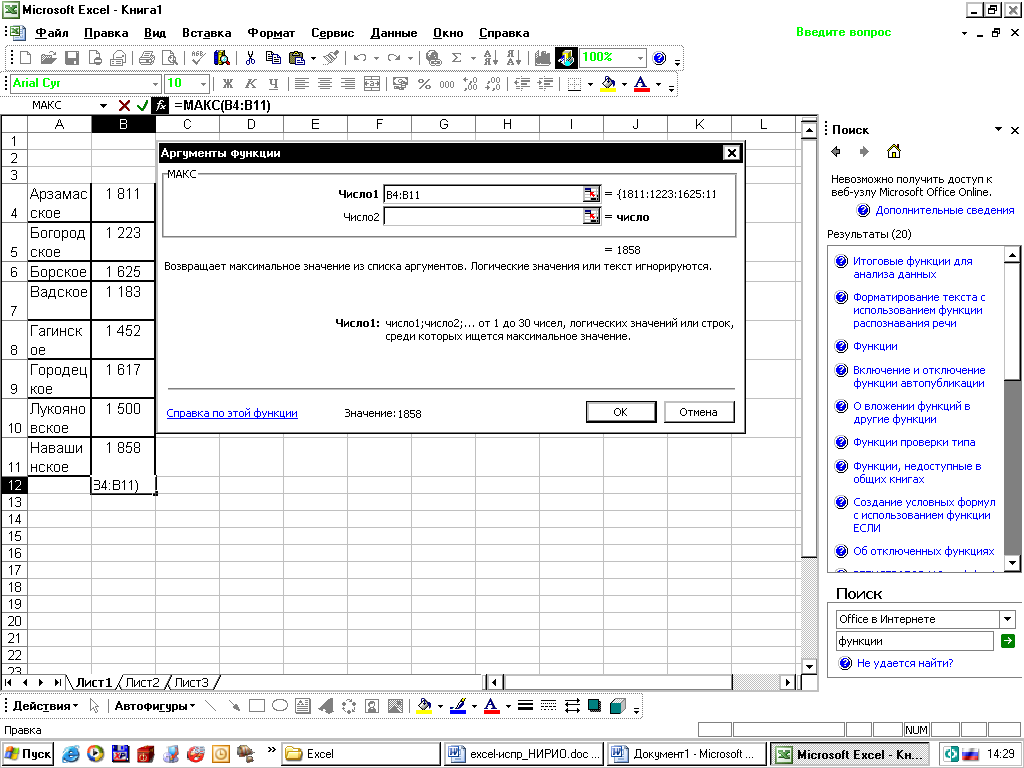Click the Undo arrow icon

pyautogui.click(x=360, y=58)
